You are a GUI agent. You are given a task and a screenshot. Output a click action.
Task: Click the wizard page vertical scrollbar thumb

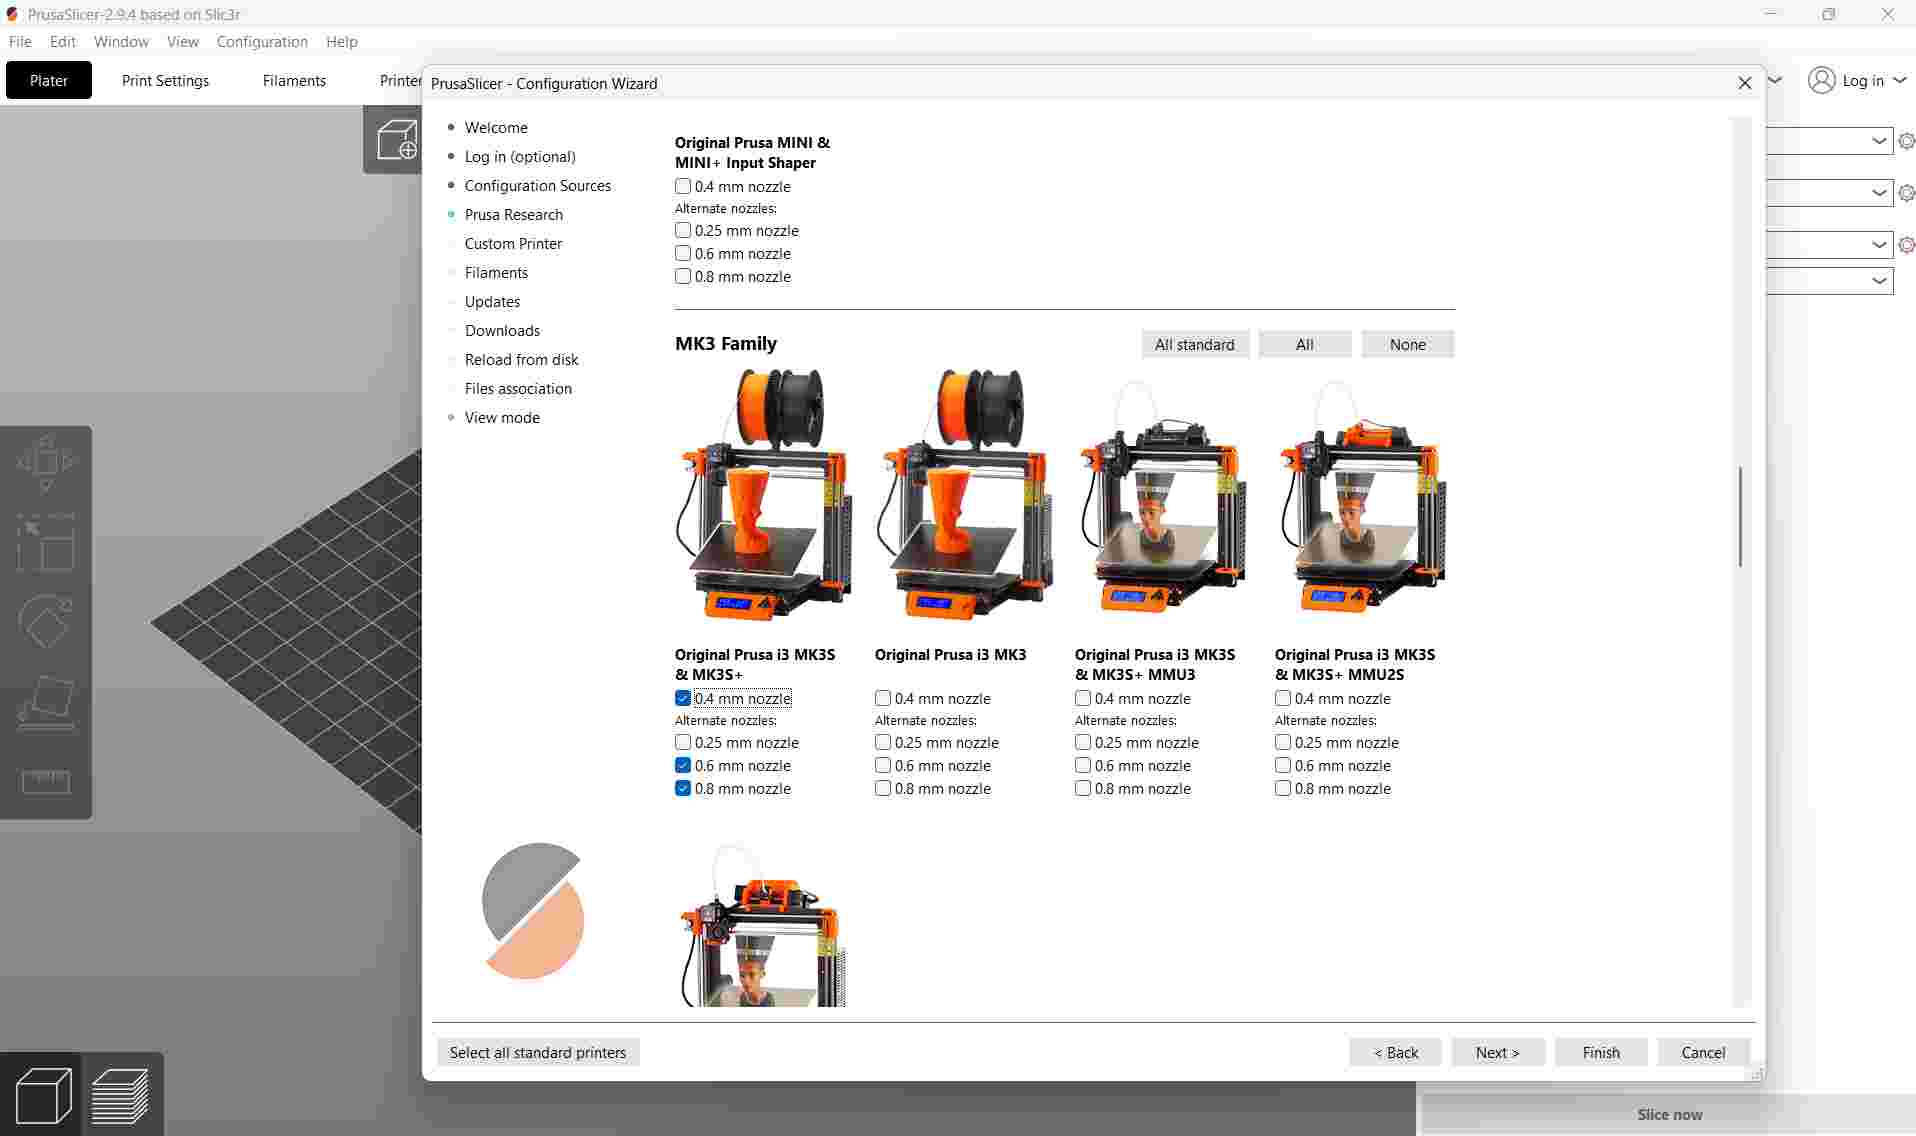pyautogui.click(x=1741, y=516)
